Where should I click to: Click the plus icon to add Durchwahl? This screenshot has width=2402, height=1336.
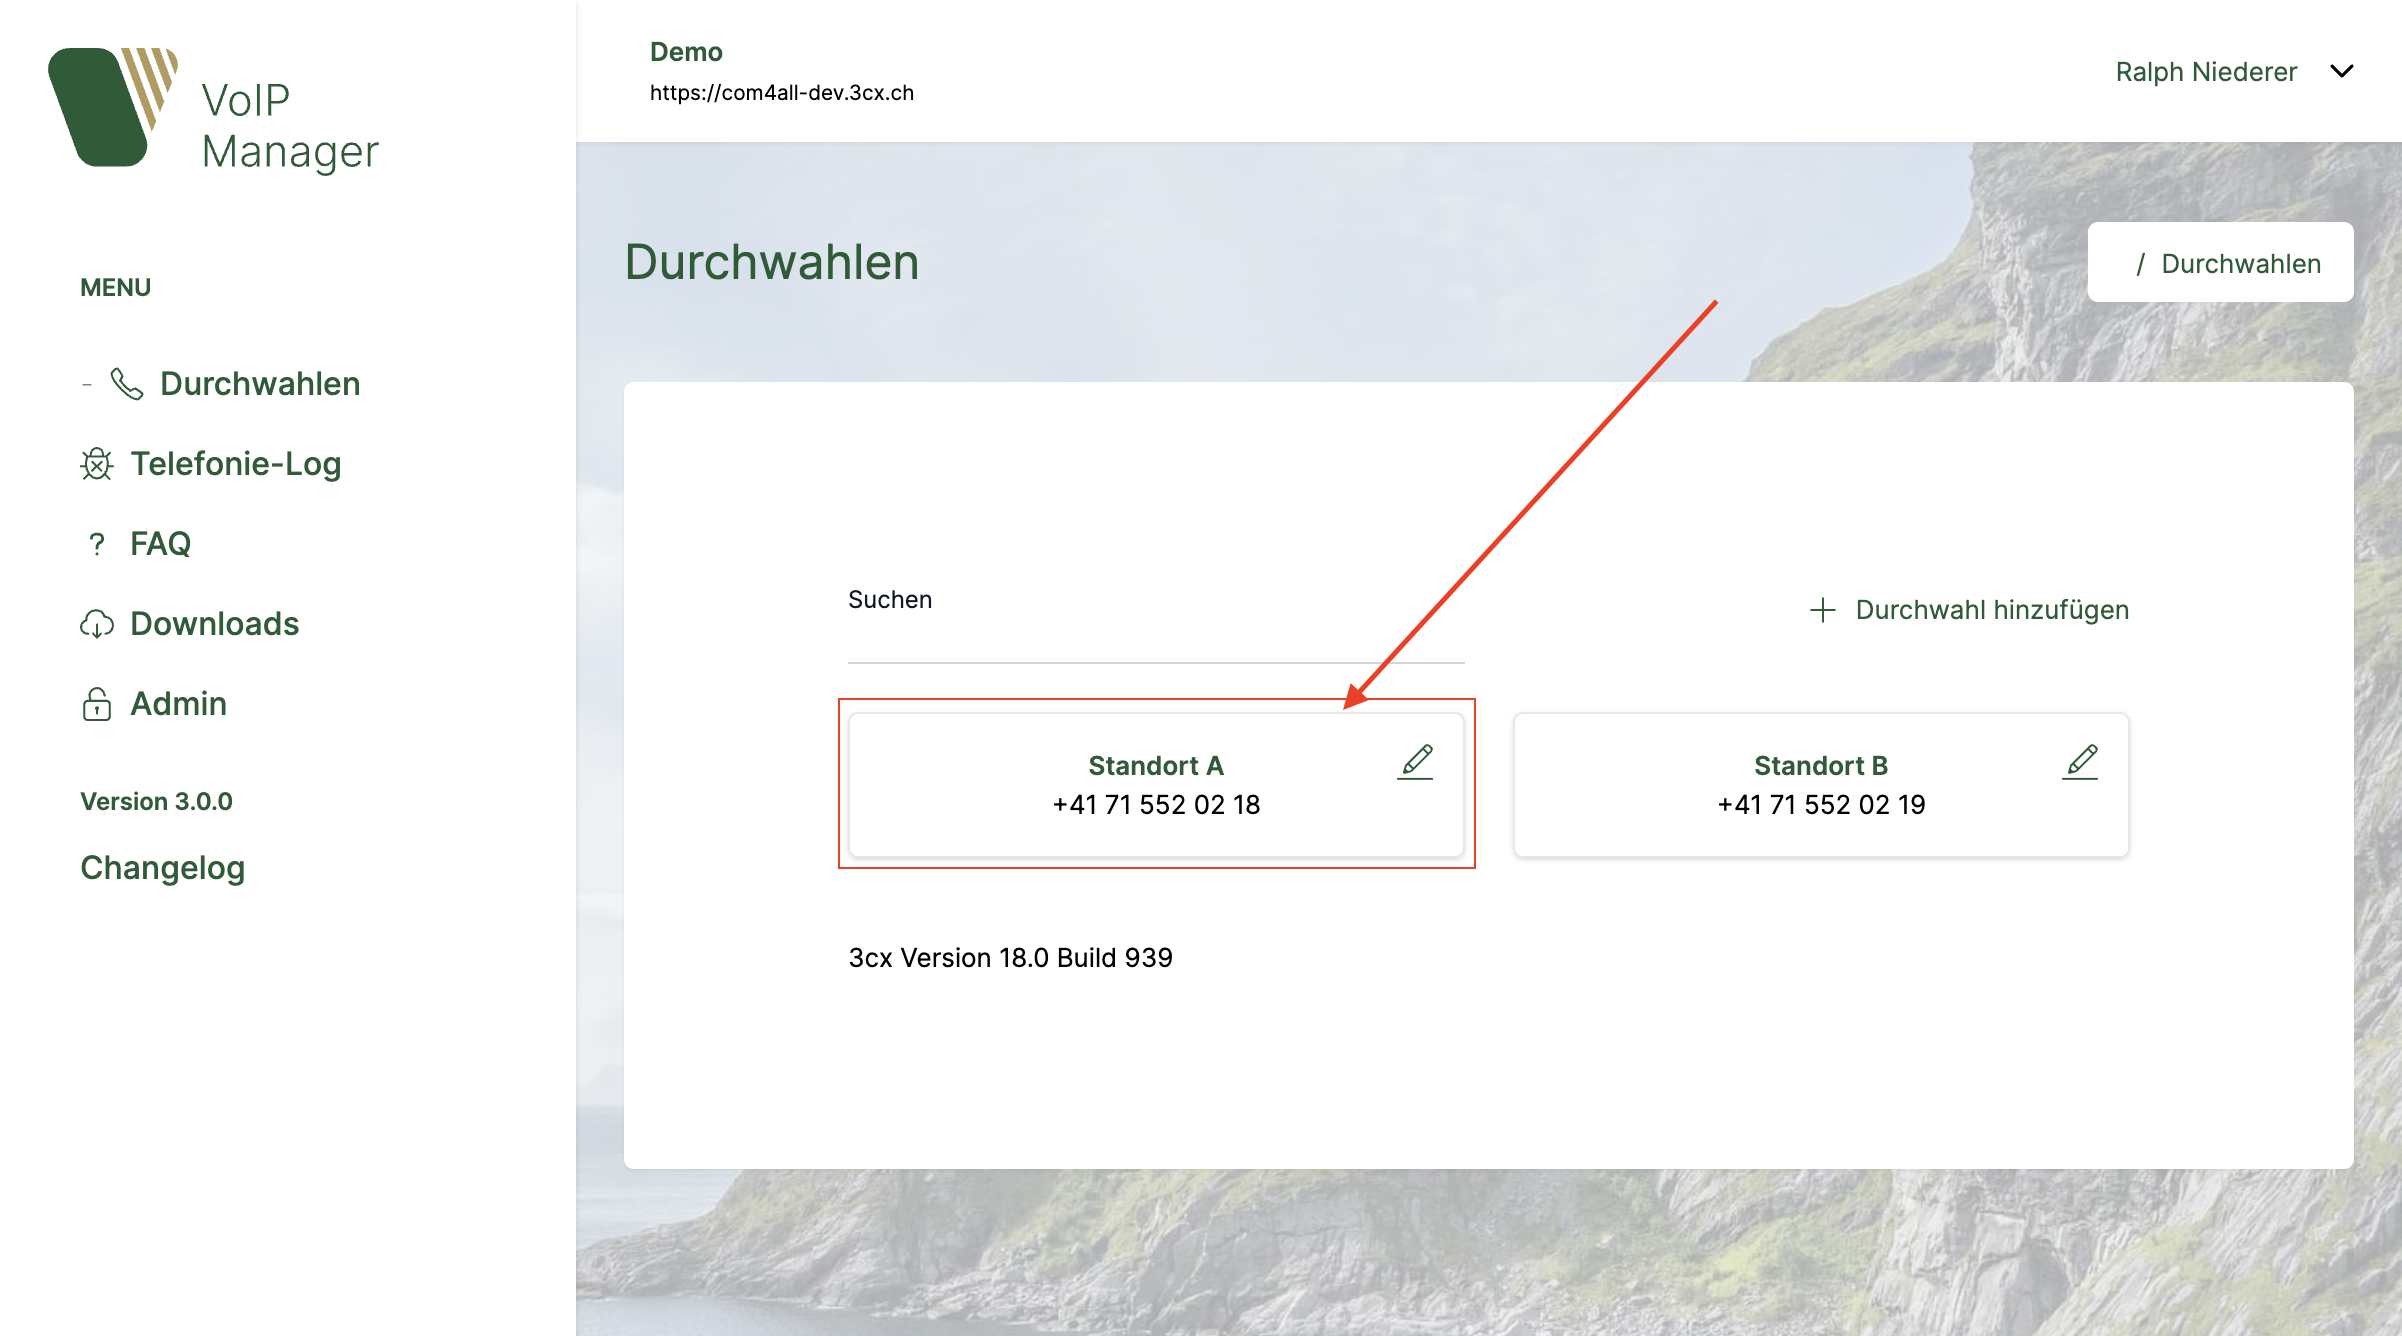point(1823,610)
